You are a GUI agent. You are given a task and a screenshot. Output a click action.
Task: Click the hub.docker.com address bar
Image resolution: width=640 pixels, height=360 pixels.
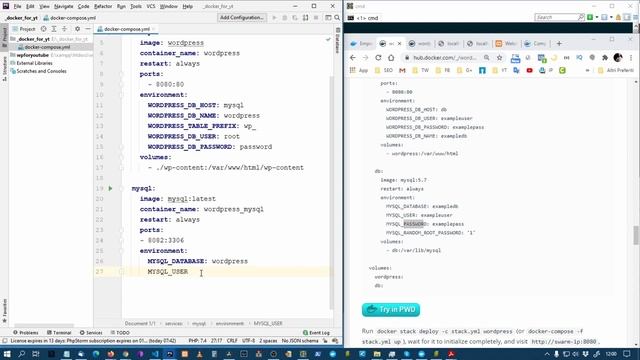pos(445,58)
